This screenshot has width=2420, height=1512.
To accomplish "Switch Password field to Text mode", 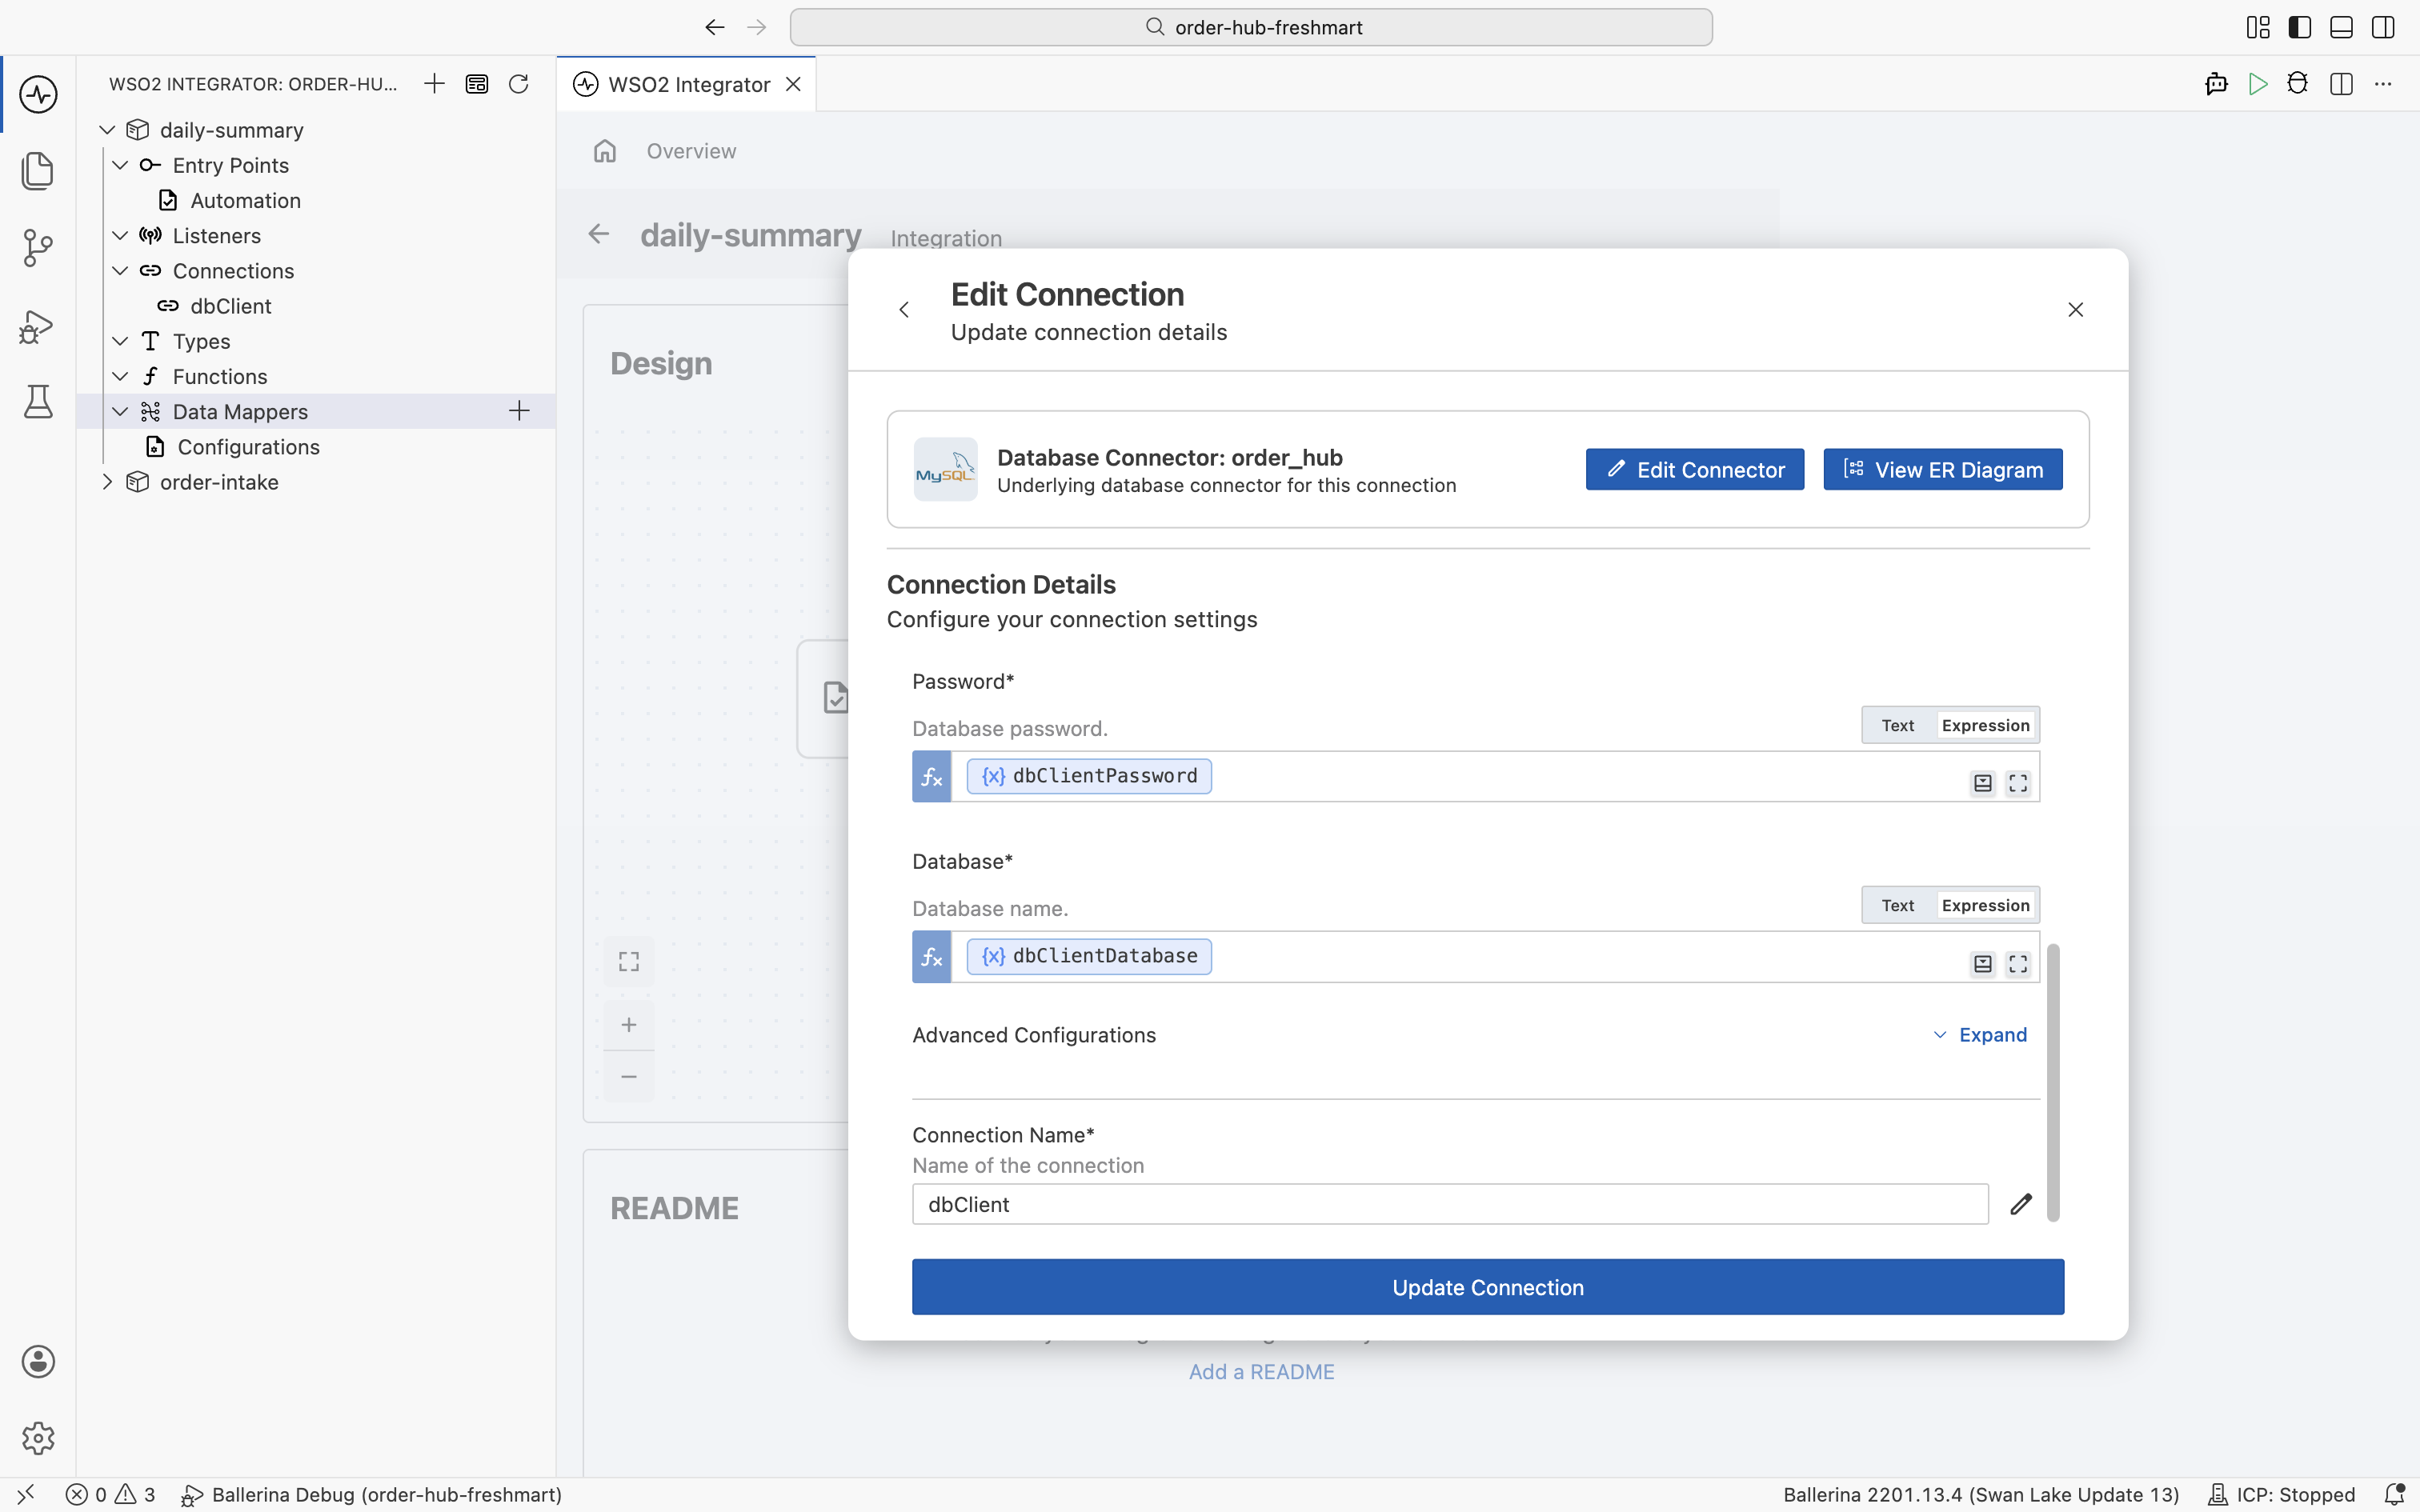I will coord(1897,725).
